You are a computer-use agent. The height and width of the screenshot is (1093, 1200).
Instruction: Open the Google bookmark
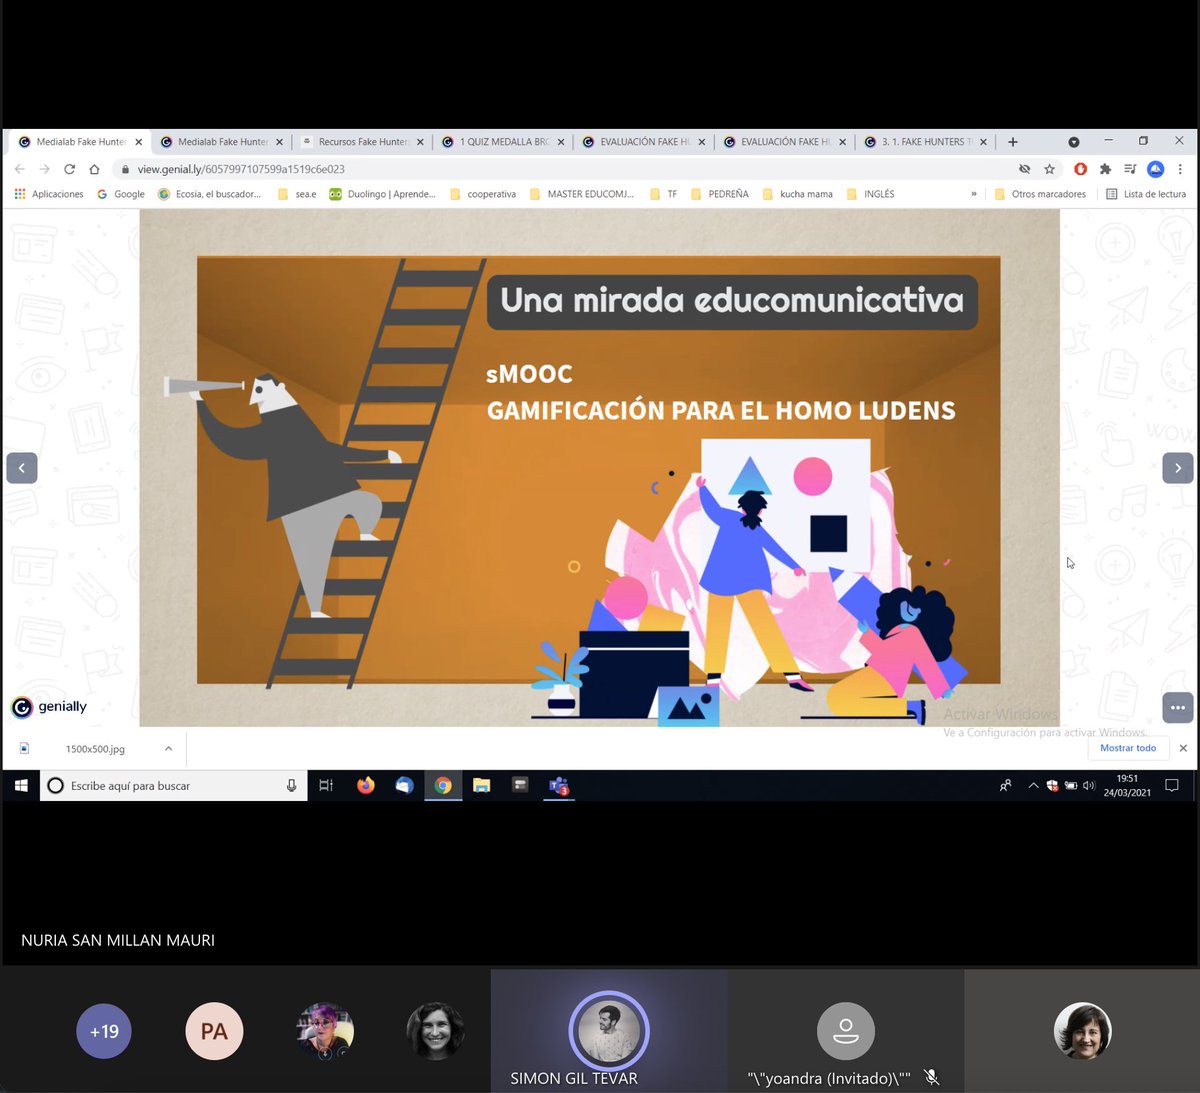point(121,194)
